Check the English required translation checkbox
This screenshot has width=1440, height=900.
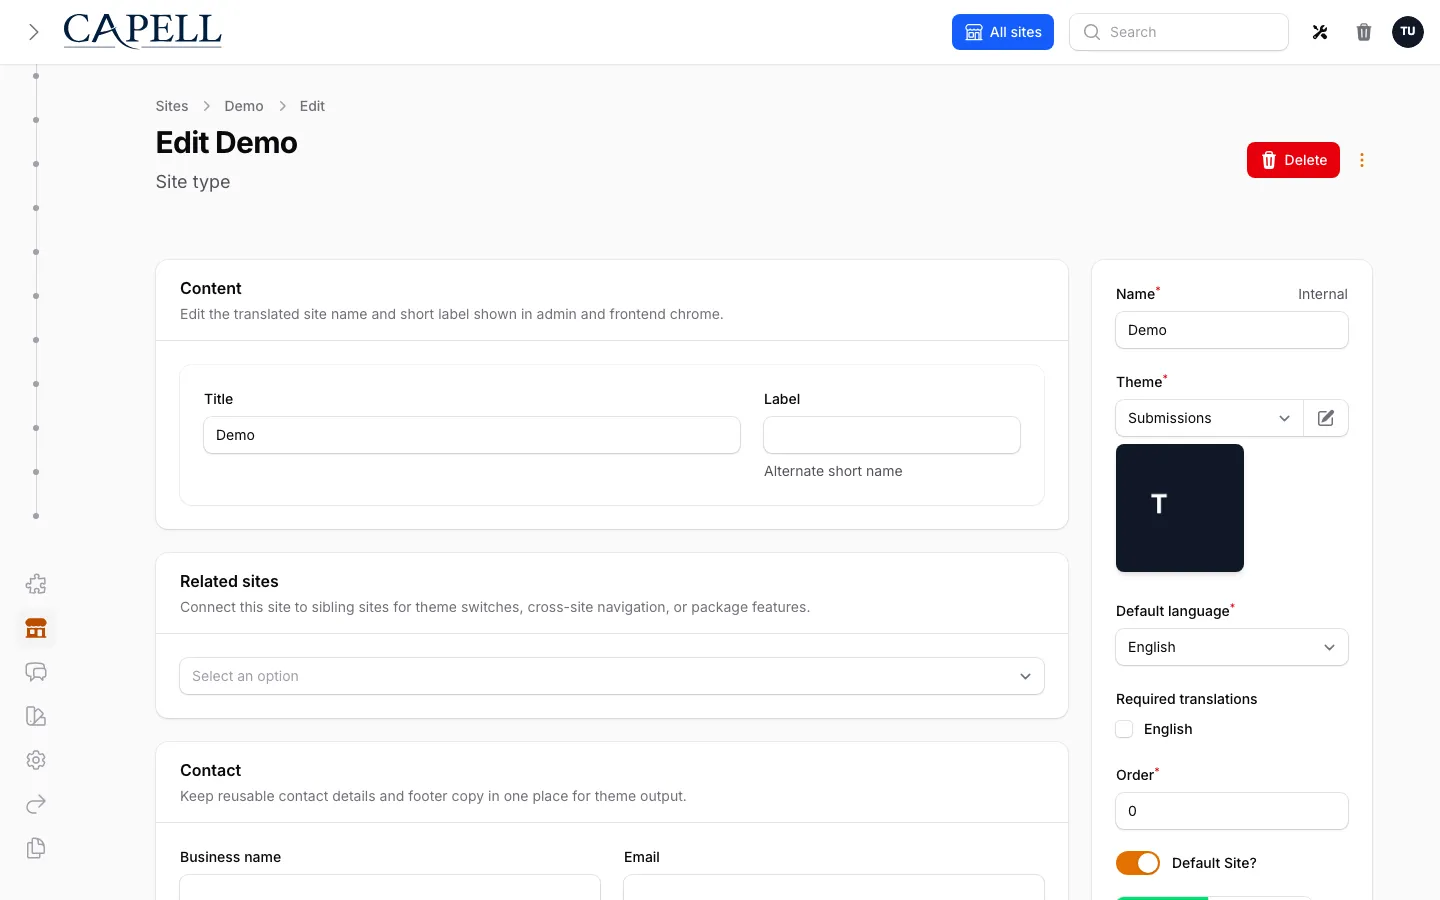coord(1124,729)
